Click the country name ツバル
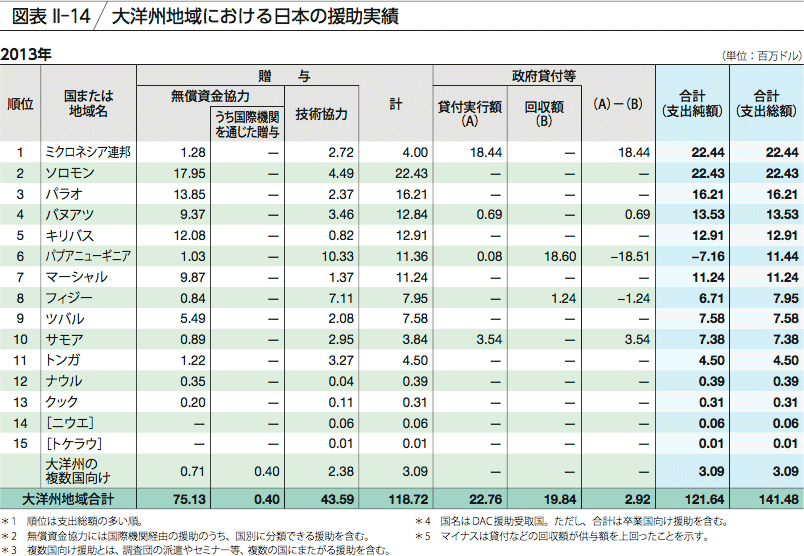Viewport: 804px width, 556px height. (65, 319)
